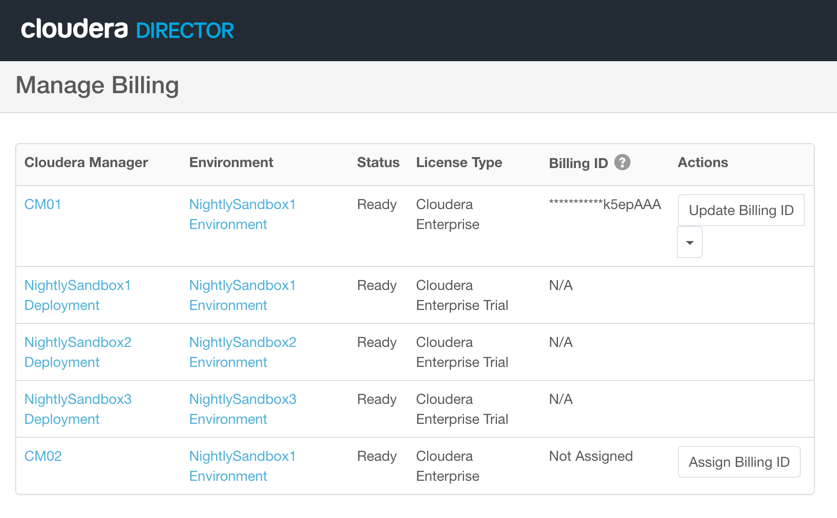Open the CM02 Cloudera Manager link
837x518 pixels.
point(43,456)
